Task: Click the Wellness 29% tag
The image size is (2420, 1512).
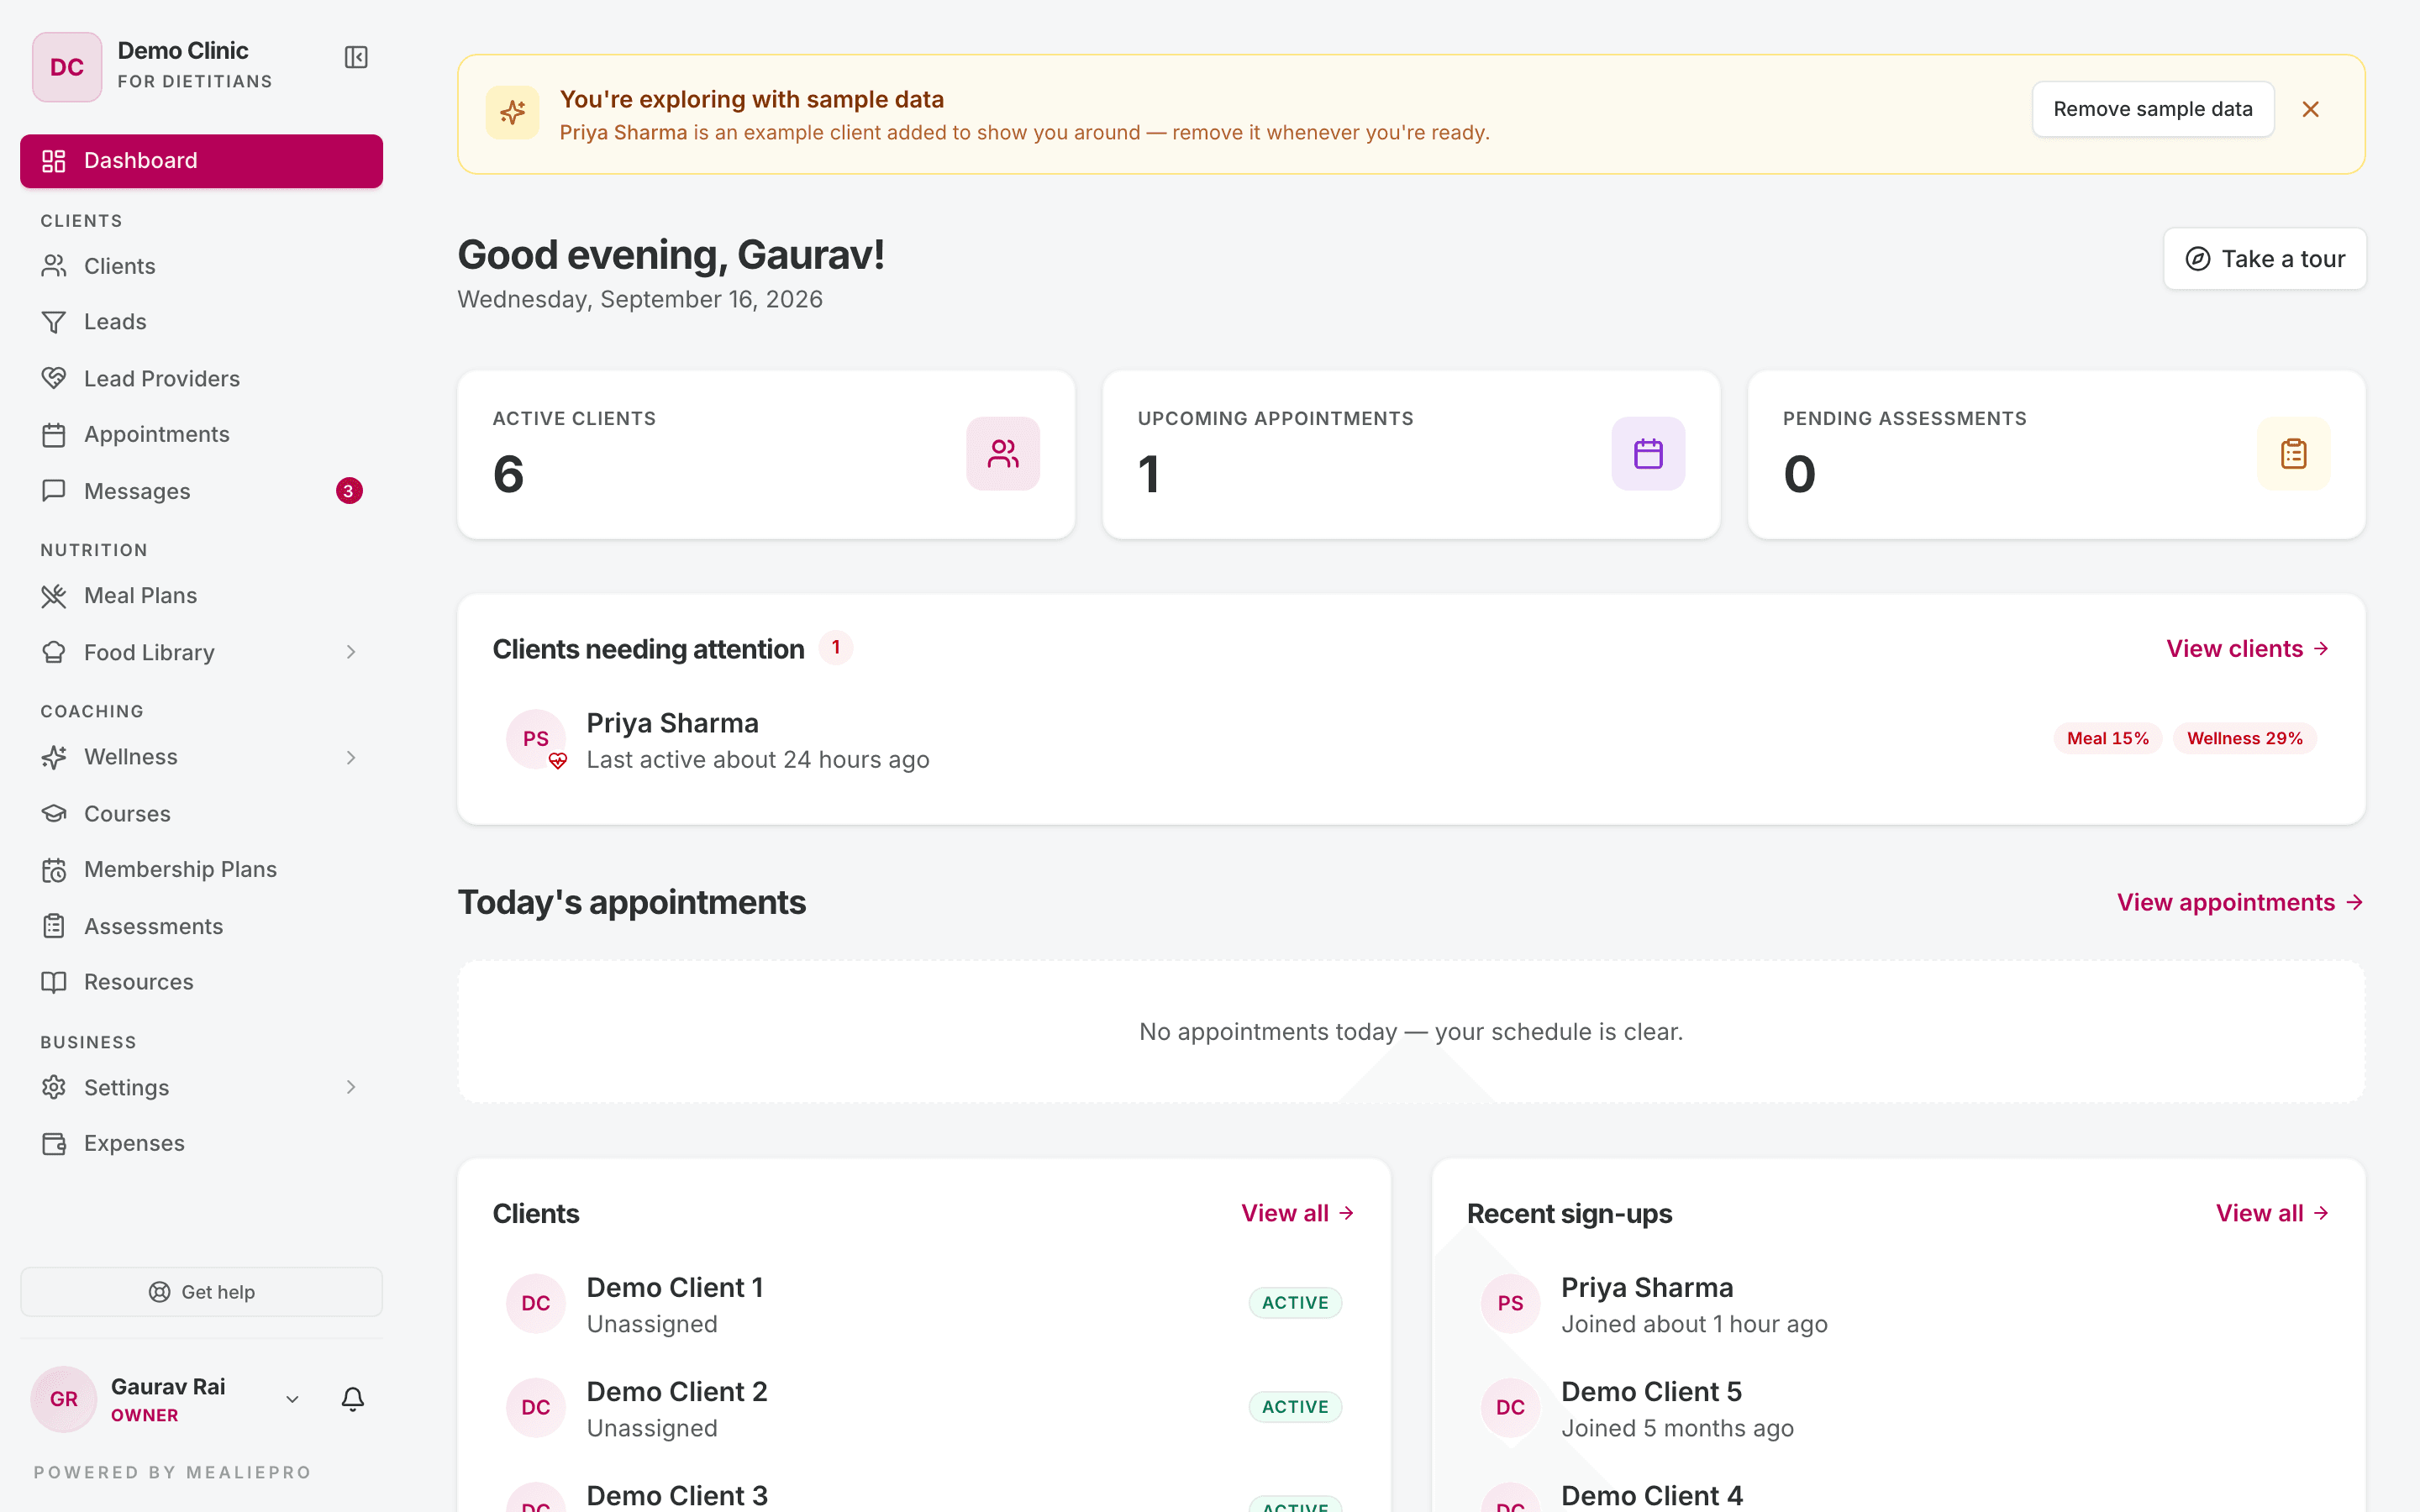Action: pos(2244,738)
